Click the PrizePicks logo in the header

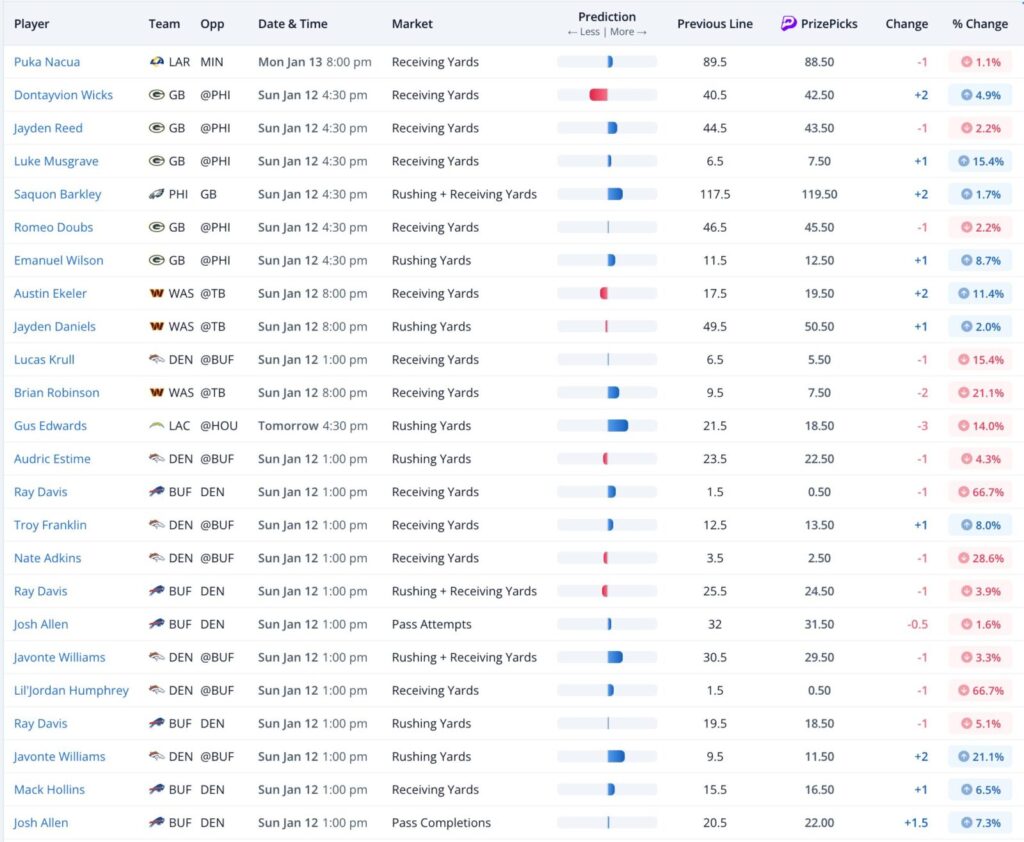[x=789, y=24]
